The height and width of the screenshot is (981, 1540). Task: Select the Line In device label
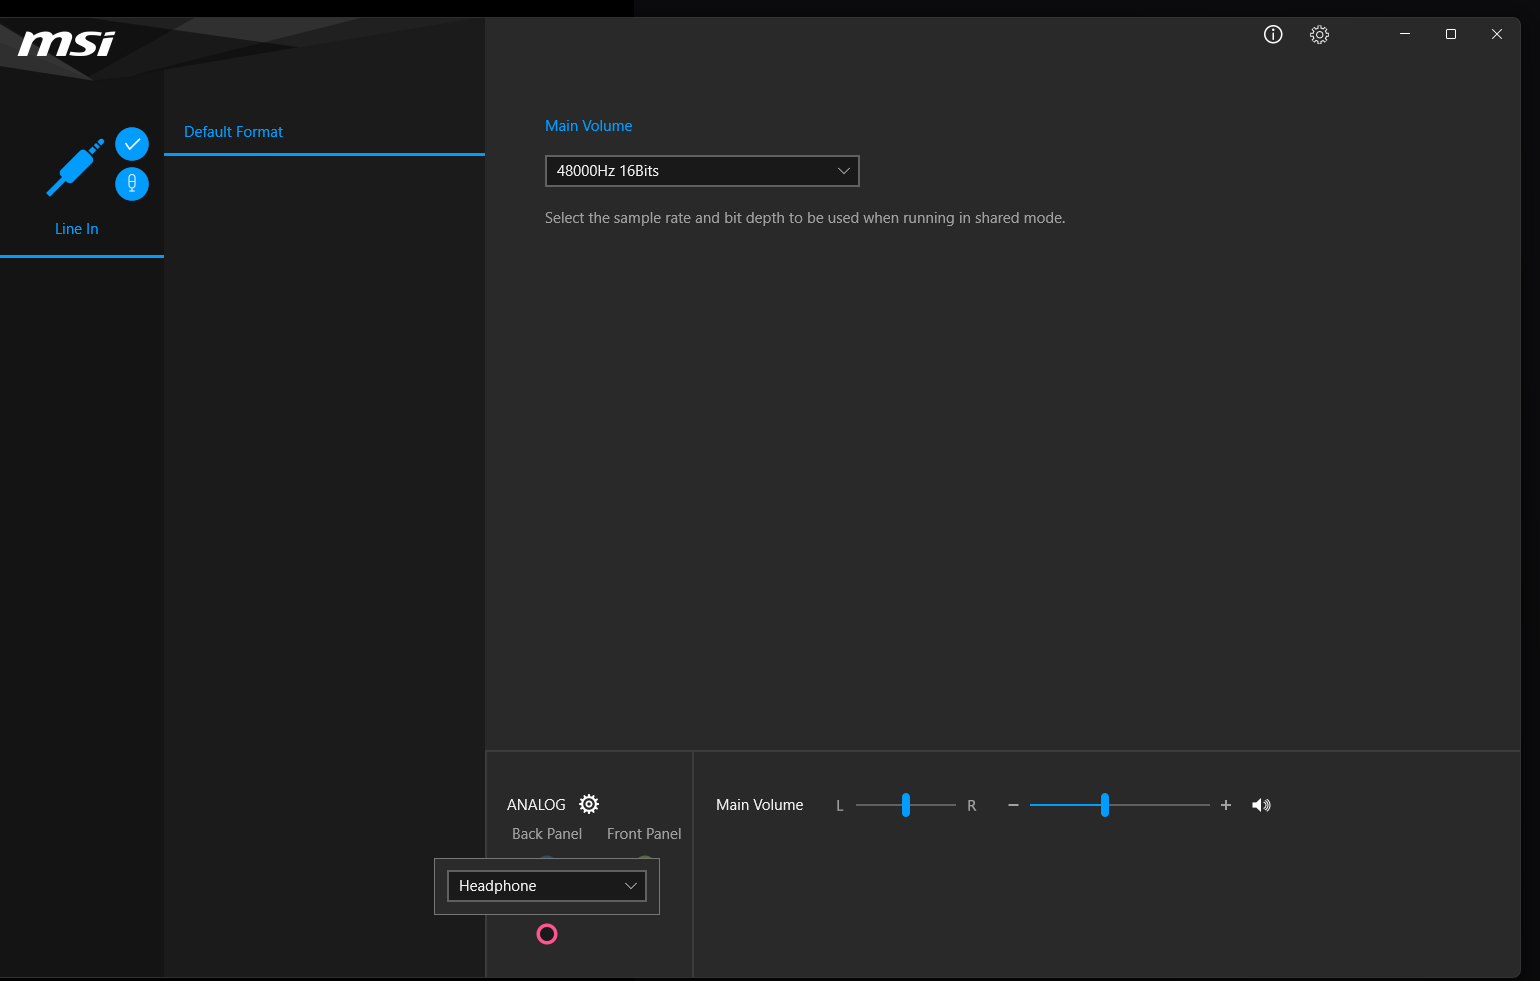pos(77,229)
